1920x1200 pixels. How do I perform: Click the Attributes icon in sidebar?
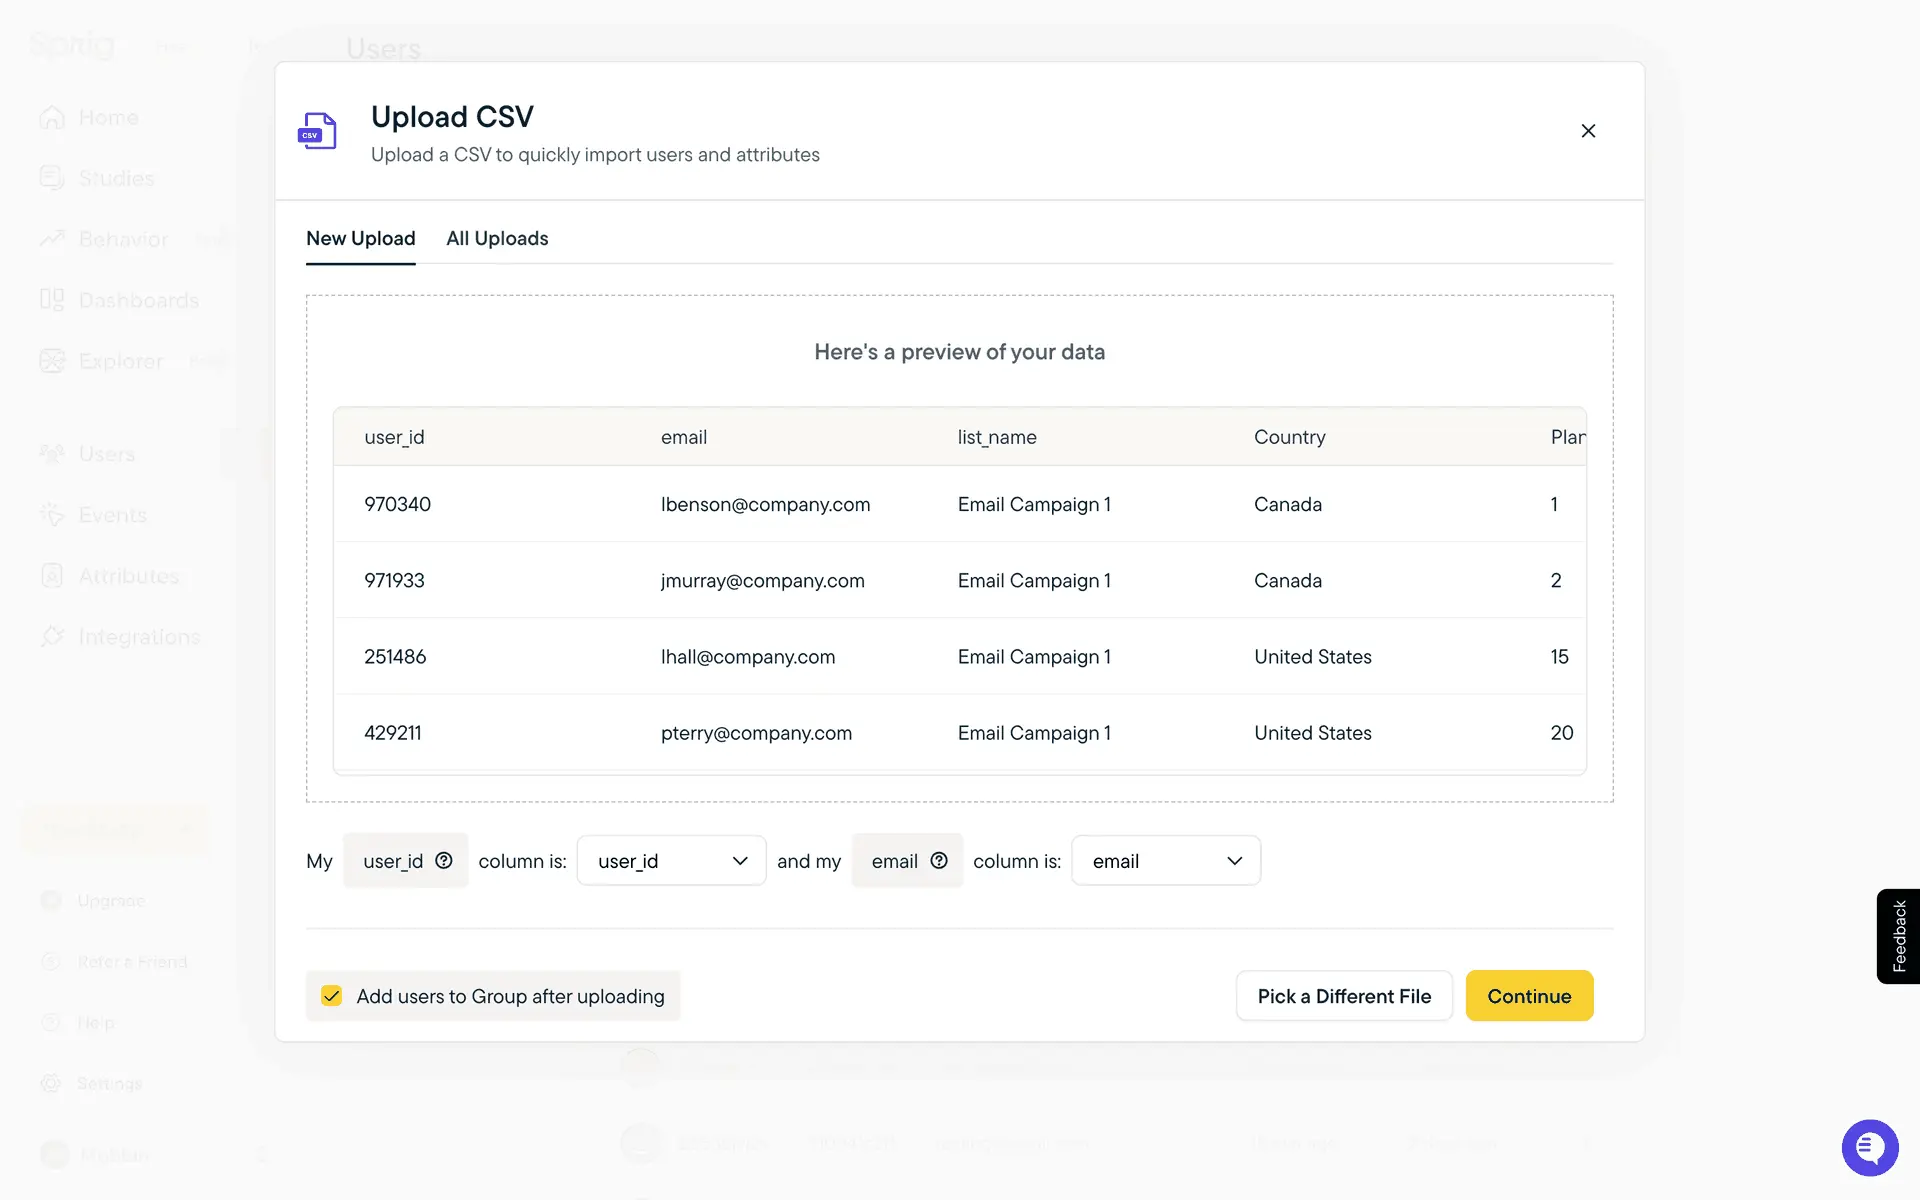click(x=52, y=576)
